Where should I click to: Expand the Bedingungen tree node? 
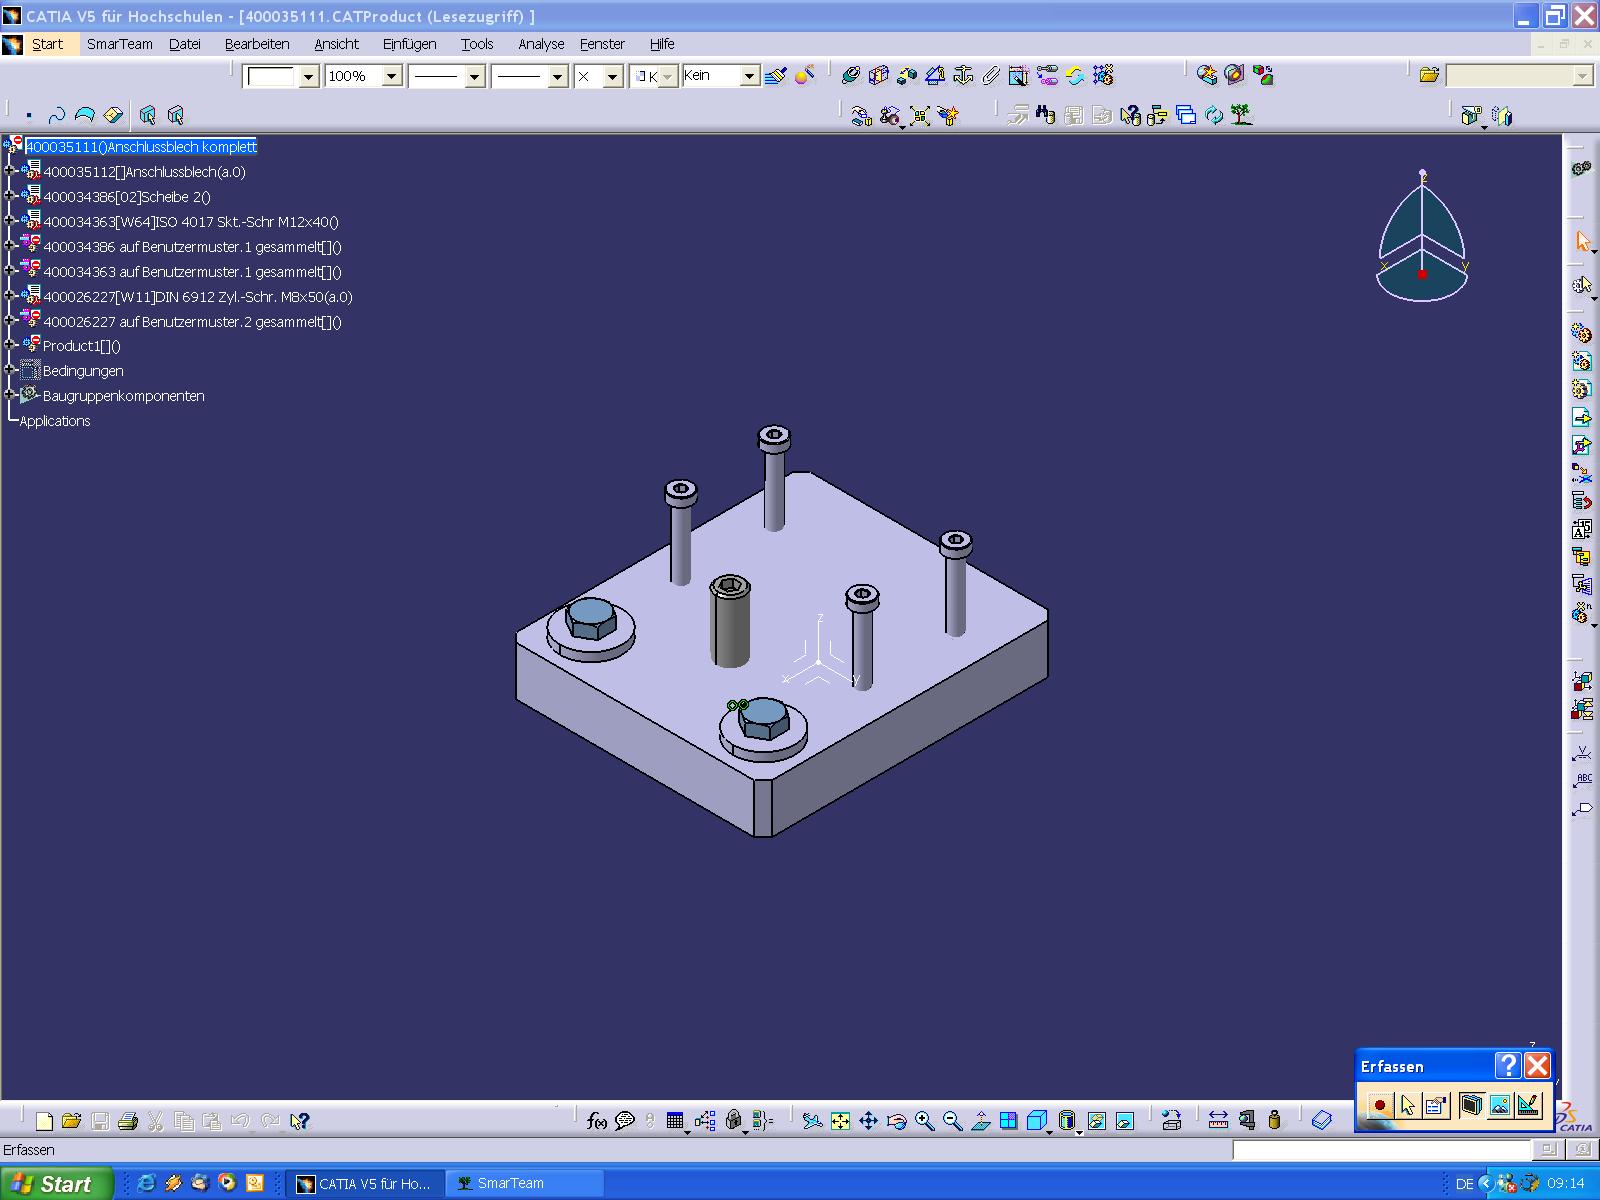coord(10,370)
